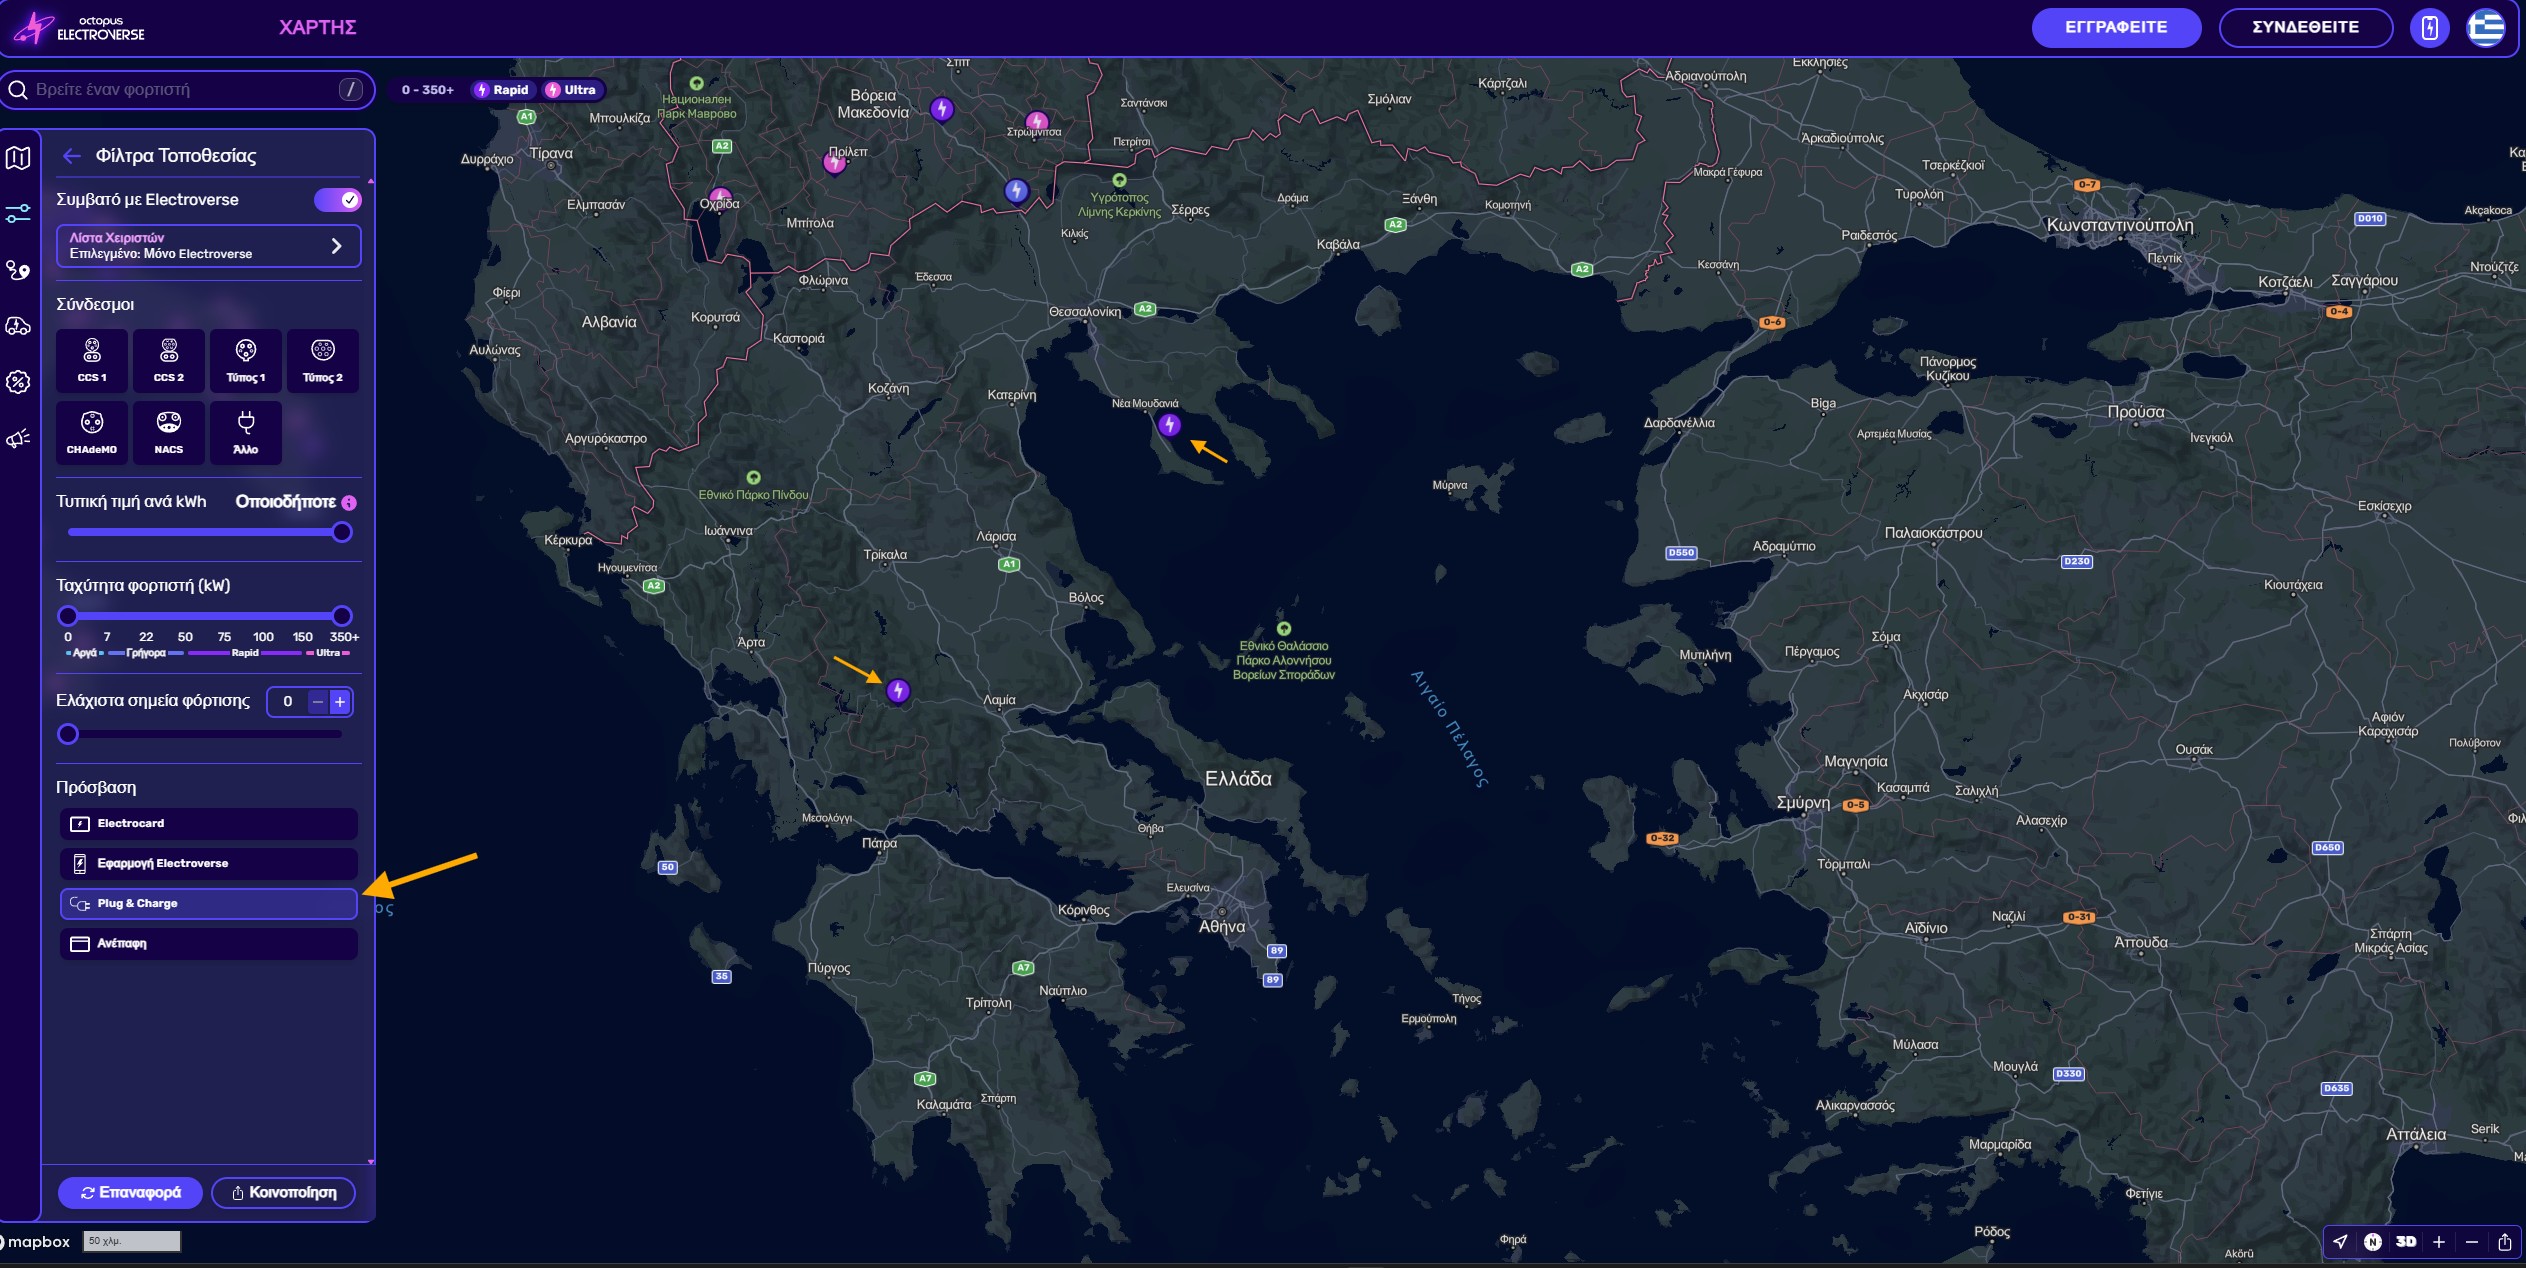Go back with the Φίλτρα Τοποθεσίας arrow
2526x1268 pixels.
click(71, 156)
